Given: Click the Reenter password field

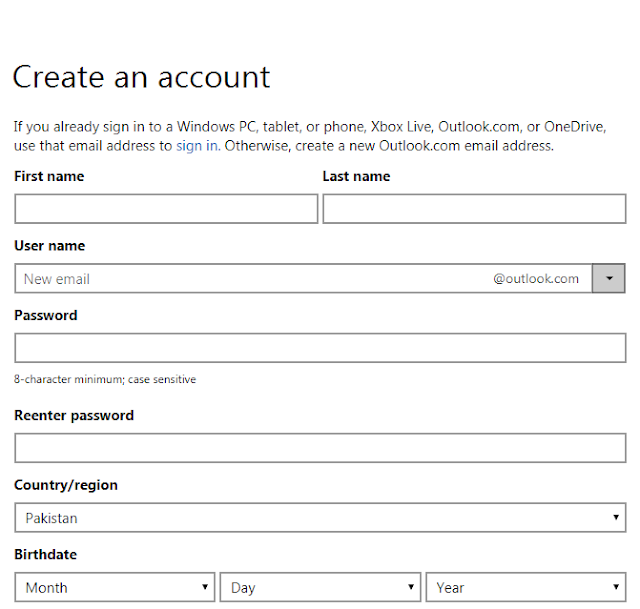Looking at the screenshot, I should [320, 448].
